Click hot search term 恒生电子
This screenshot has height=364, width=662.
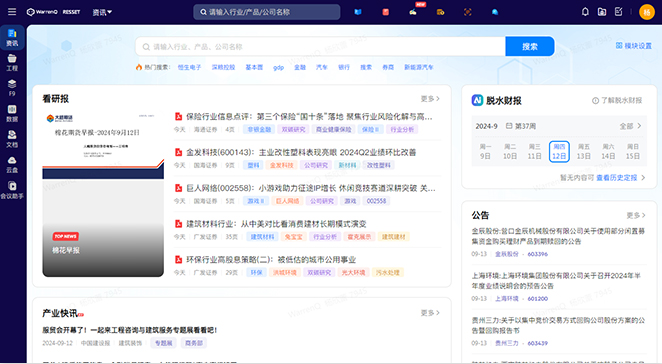tap(189, 67)
